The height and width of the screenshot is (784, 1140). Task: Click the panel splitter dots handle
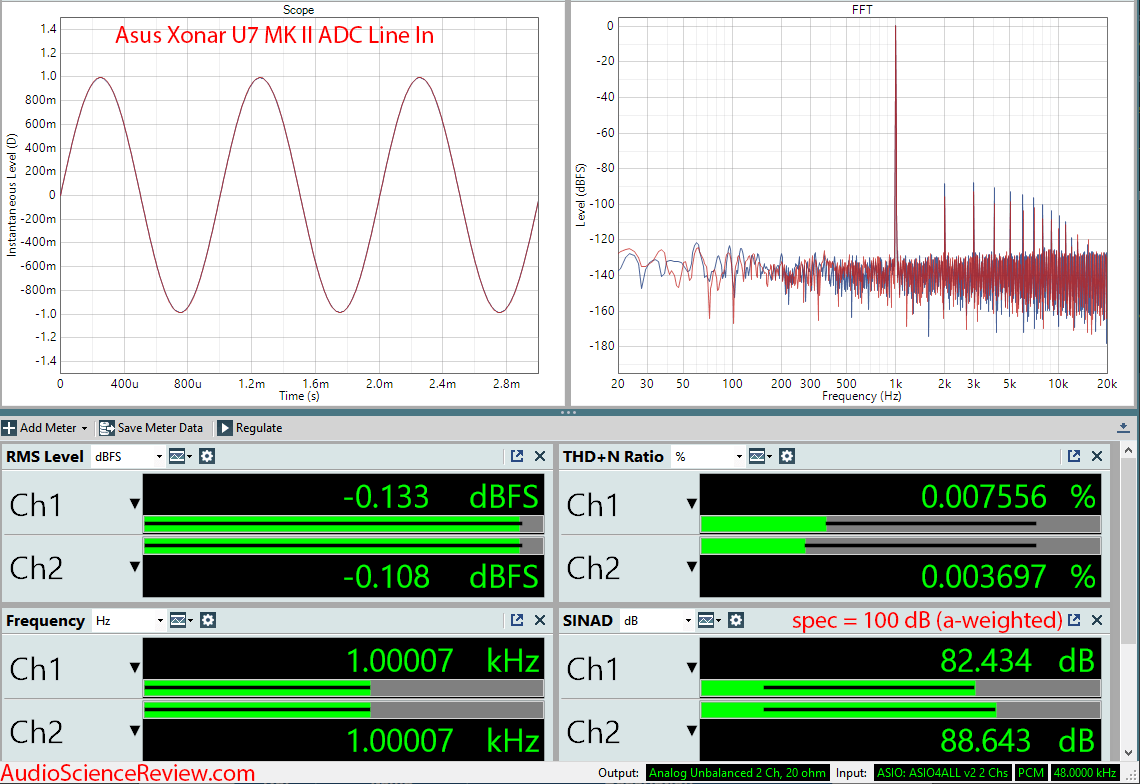[x=568, y=412]
